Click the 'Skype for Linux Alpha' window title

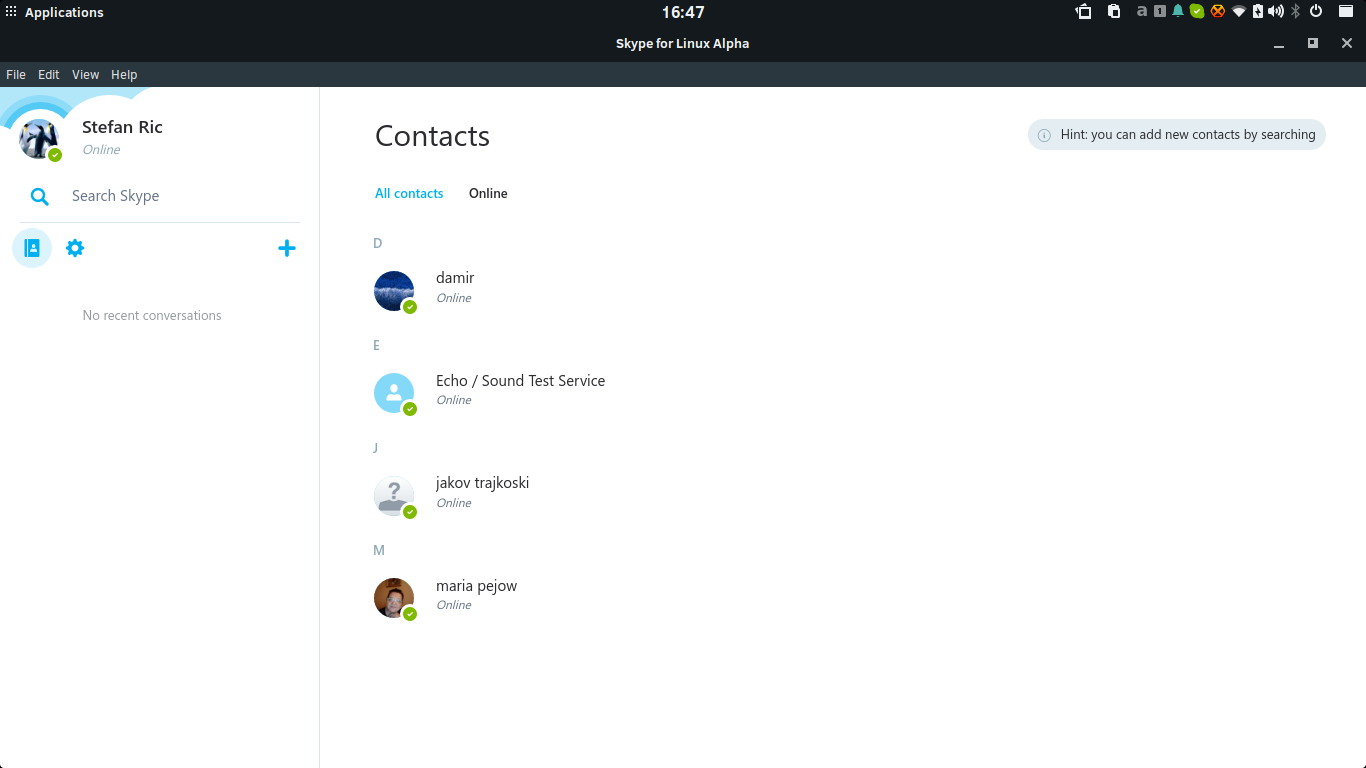pos(682,44)
